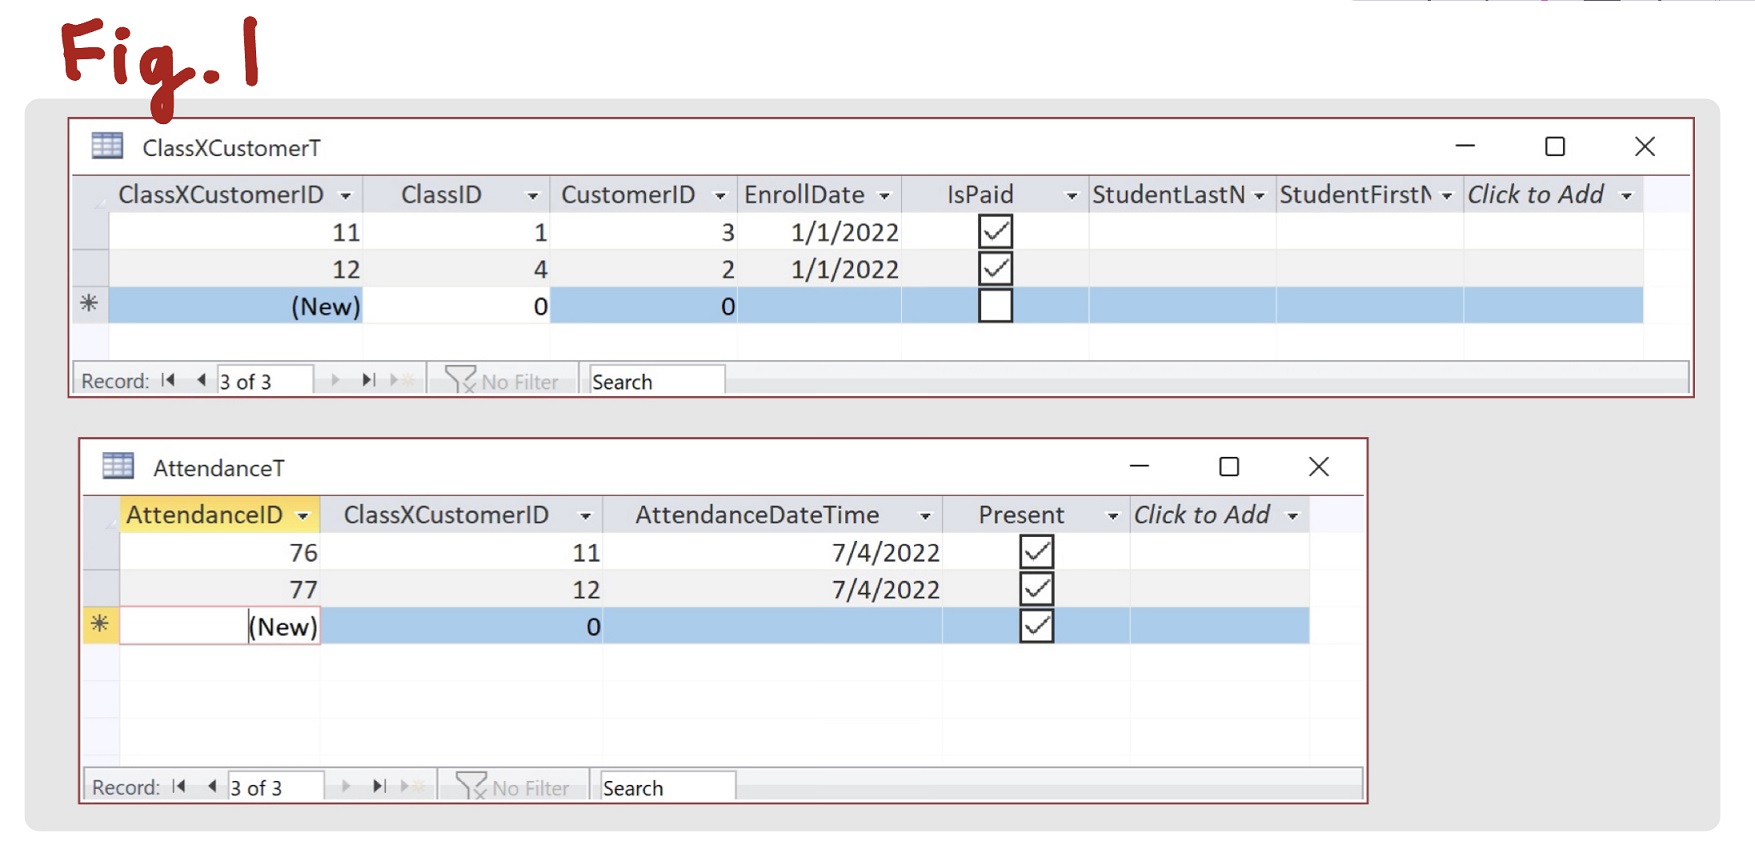Image resolution: width=1755 pixels, height=857 pixels.
Task: Select the CustomerID column header
Action: [x=628, y=195]
